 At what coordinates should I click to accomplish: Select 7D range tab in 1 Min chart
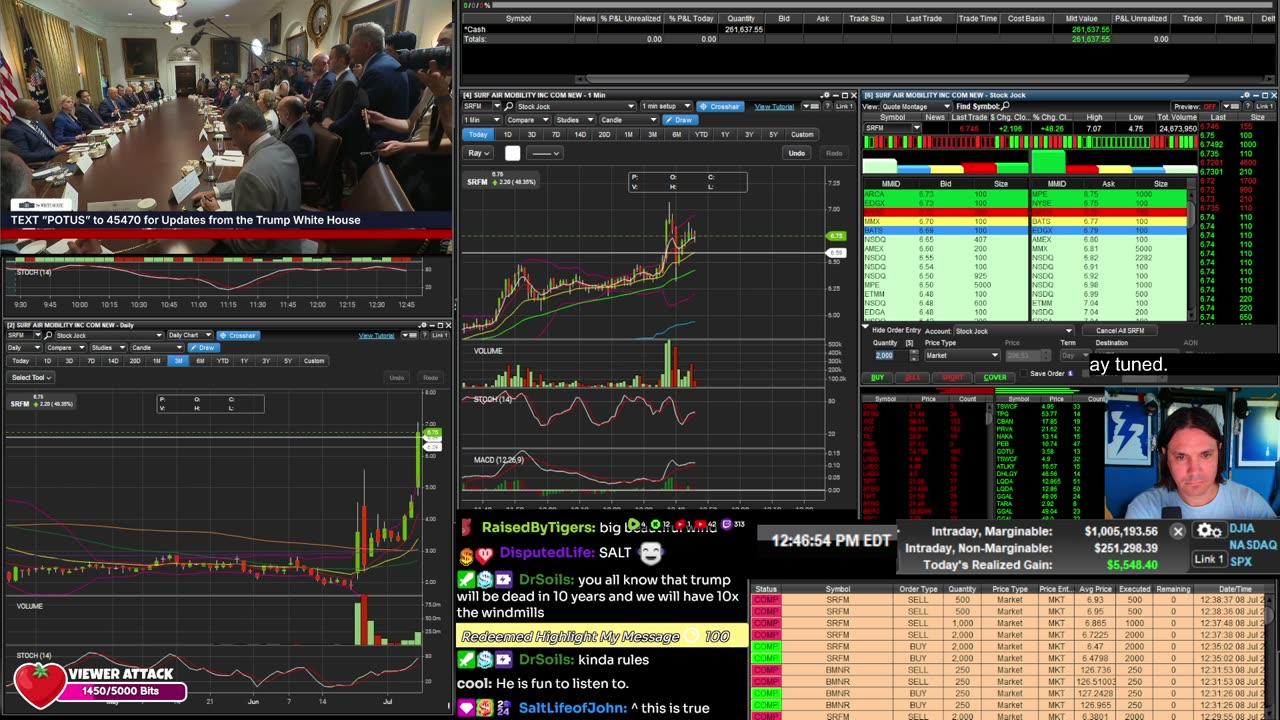pos(556,135)
